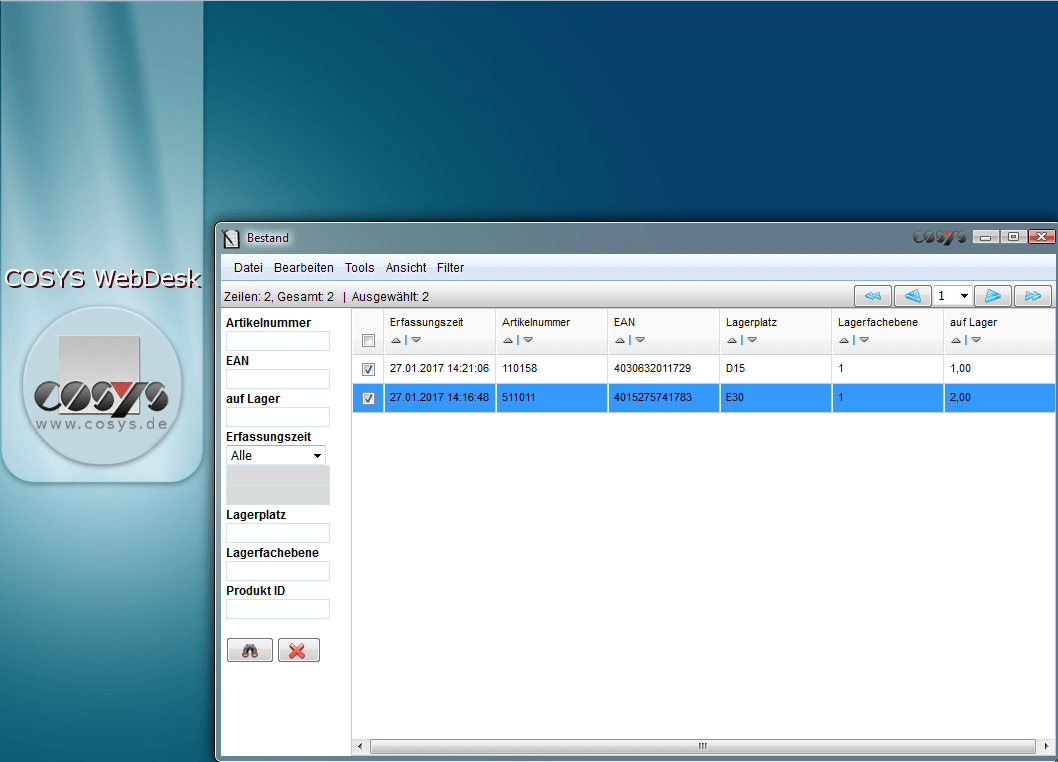Sort Erfassungszeit column ascending
The height and width of the screenshot is (762, 1058).
click(396, 340)
